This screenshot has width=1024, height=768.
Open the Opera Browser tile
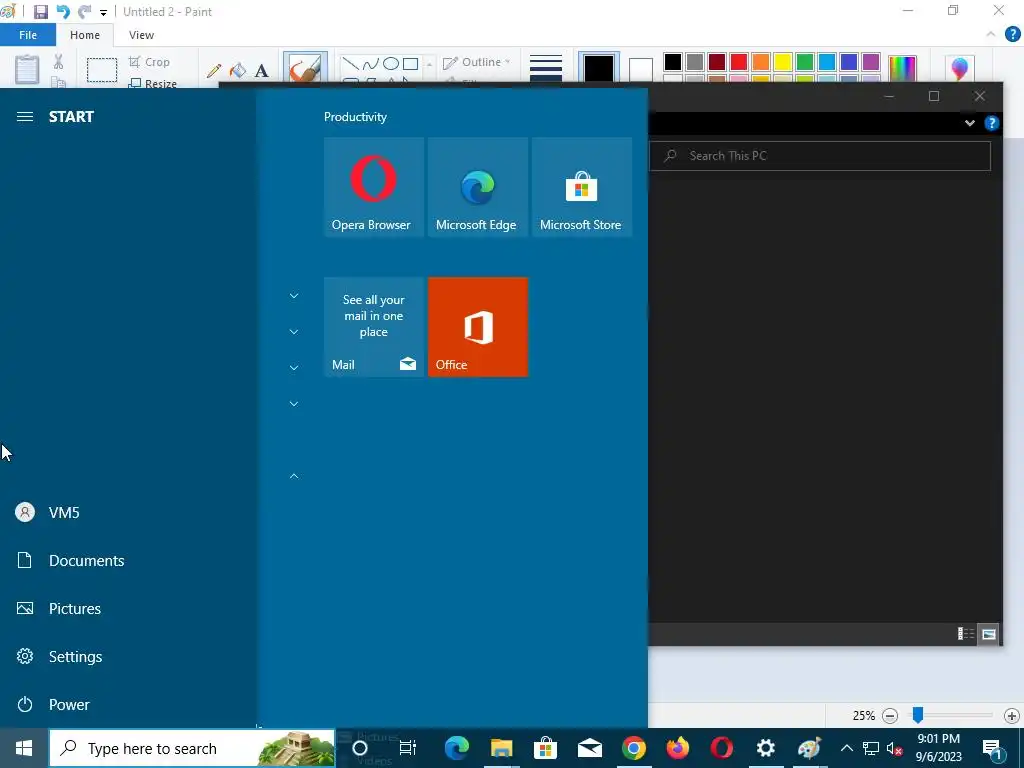[374, 187]
